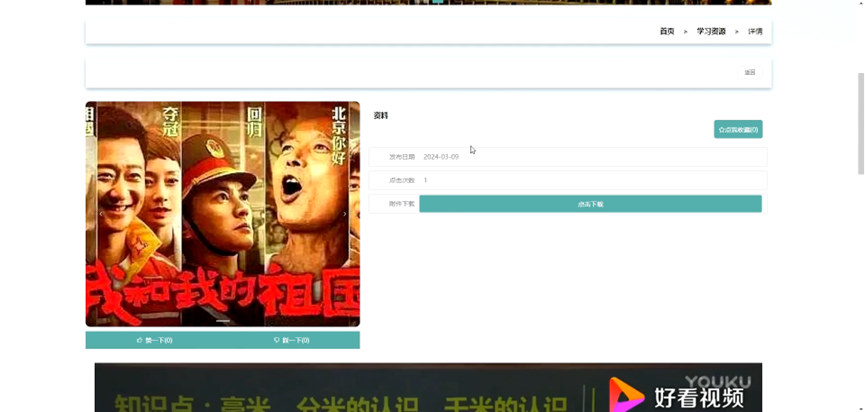
Task: Show previous carousel image with left arrow
Action: (100, 214)
